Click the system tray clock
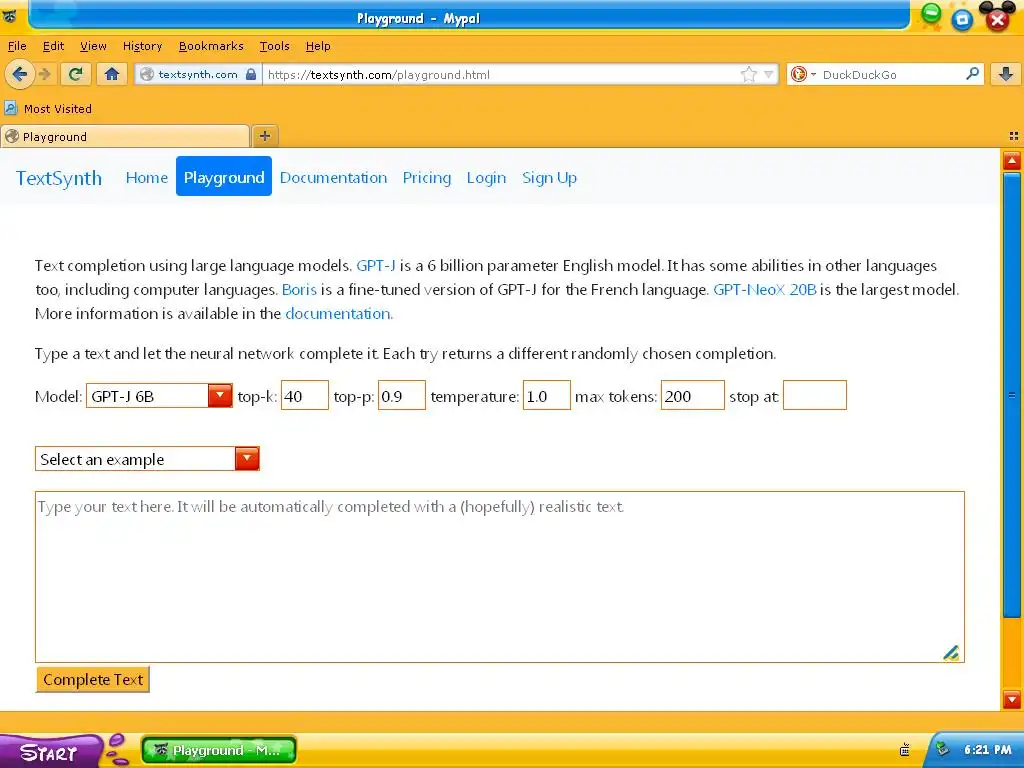 (987, 750)
